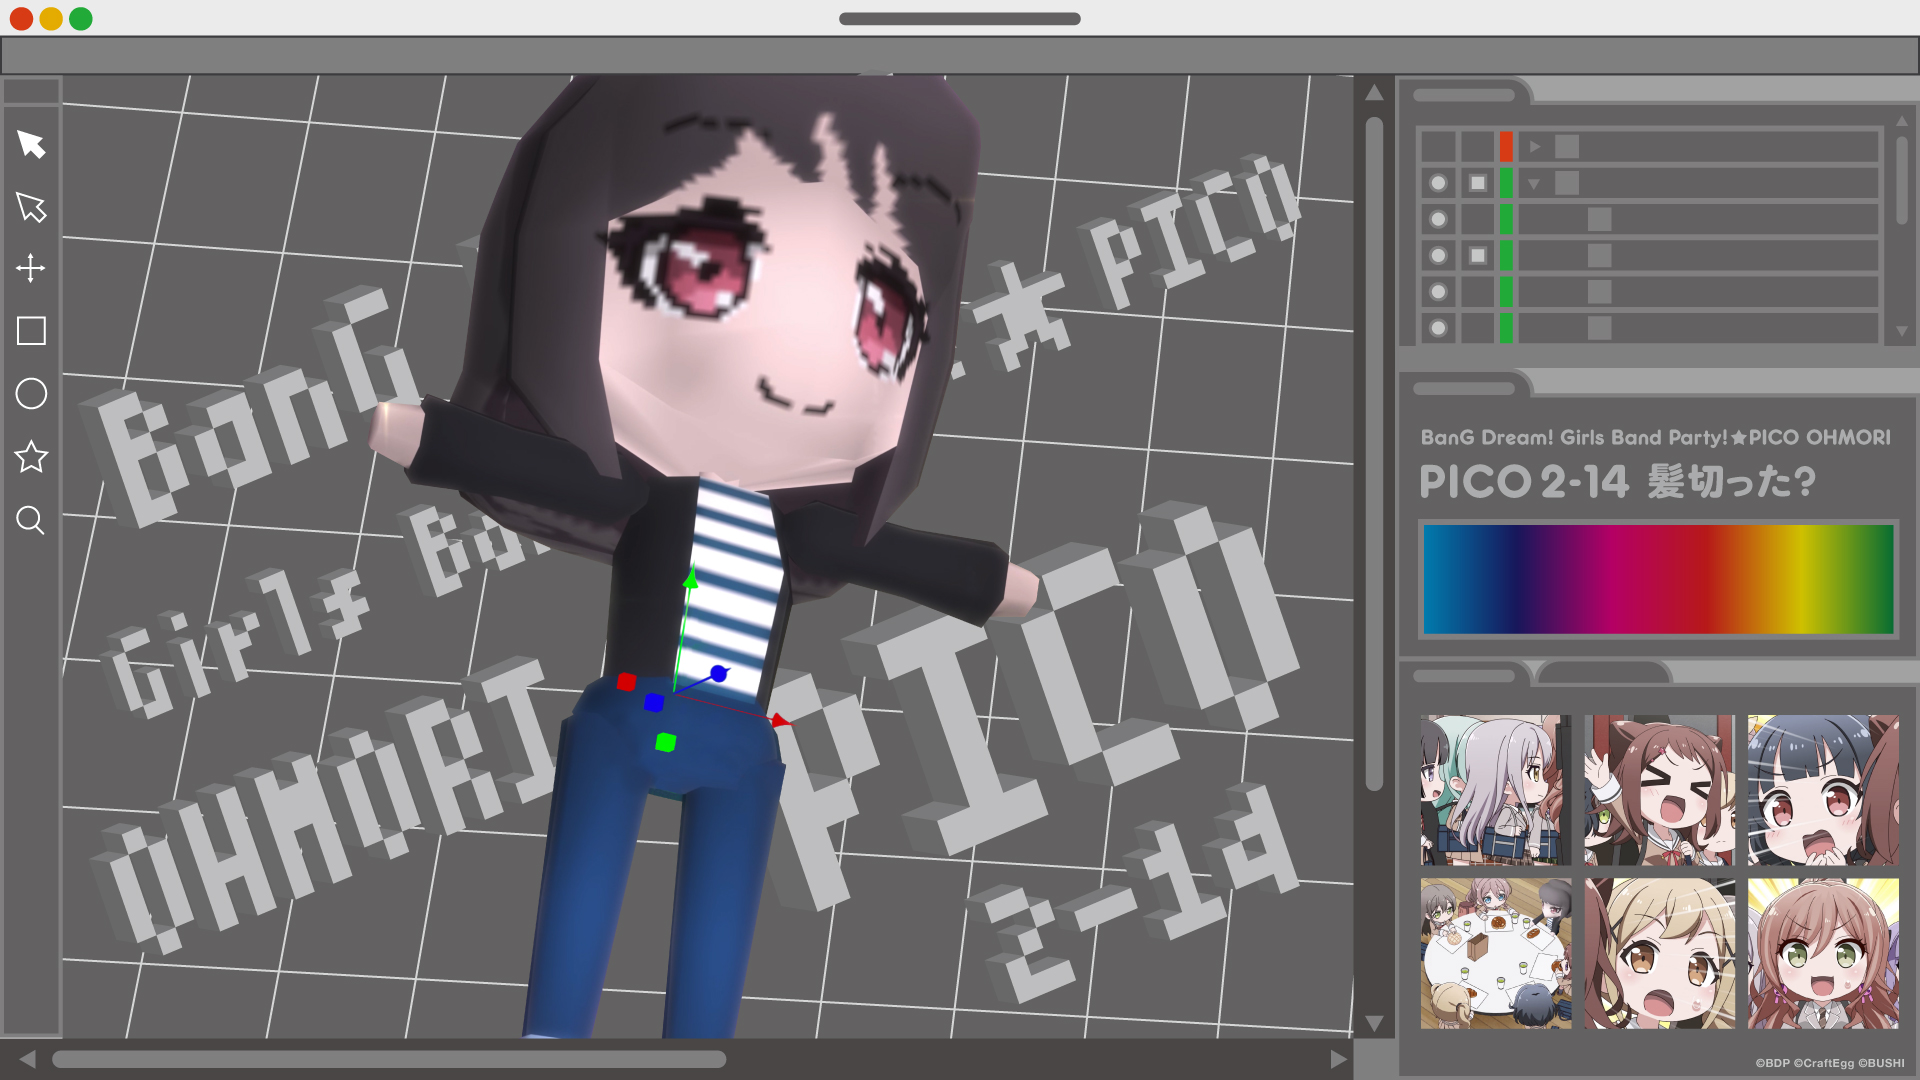
Task: Check the empty lock box in third layer row
Action: 1478,219
